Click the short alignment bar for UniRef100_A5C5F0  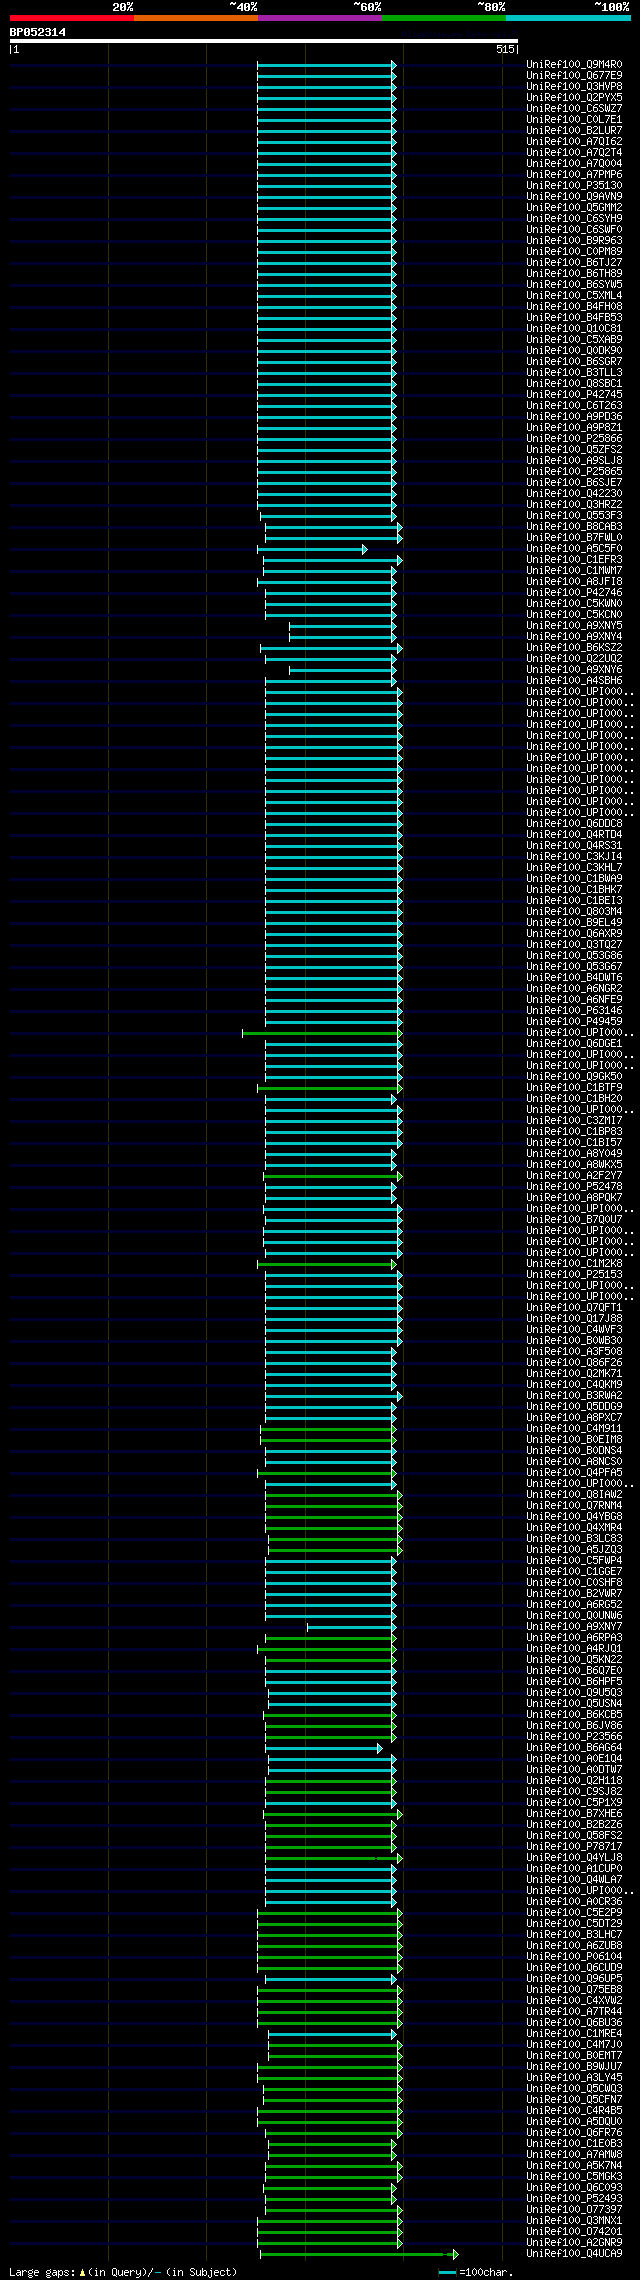coord(312,549)
